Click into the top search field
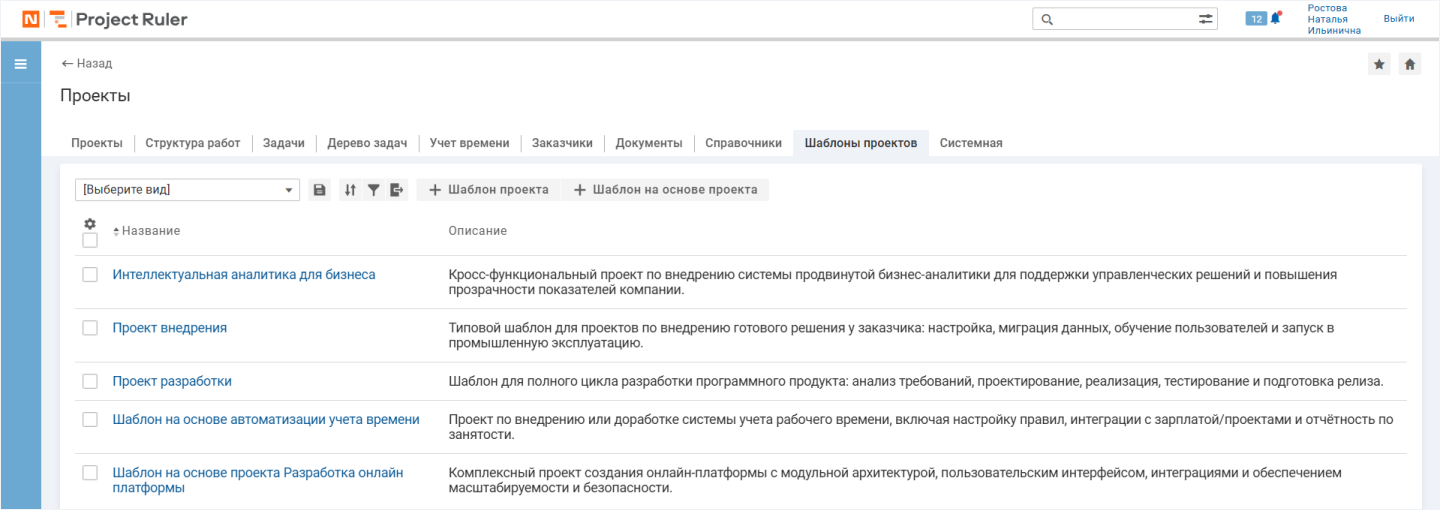The height and width of the screenshot is (510, 1440). (x=1120, y=19)
